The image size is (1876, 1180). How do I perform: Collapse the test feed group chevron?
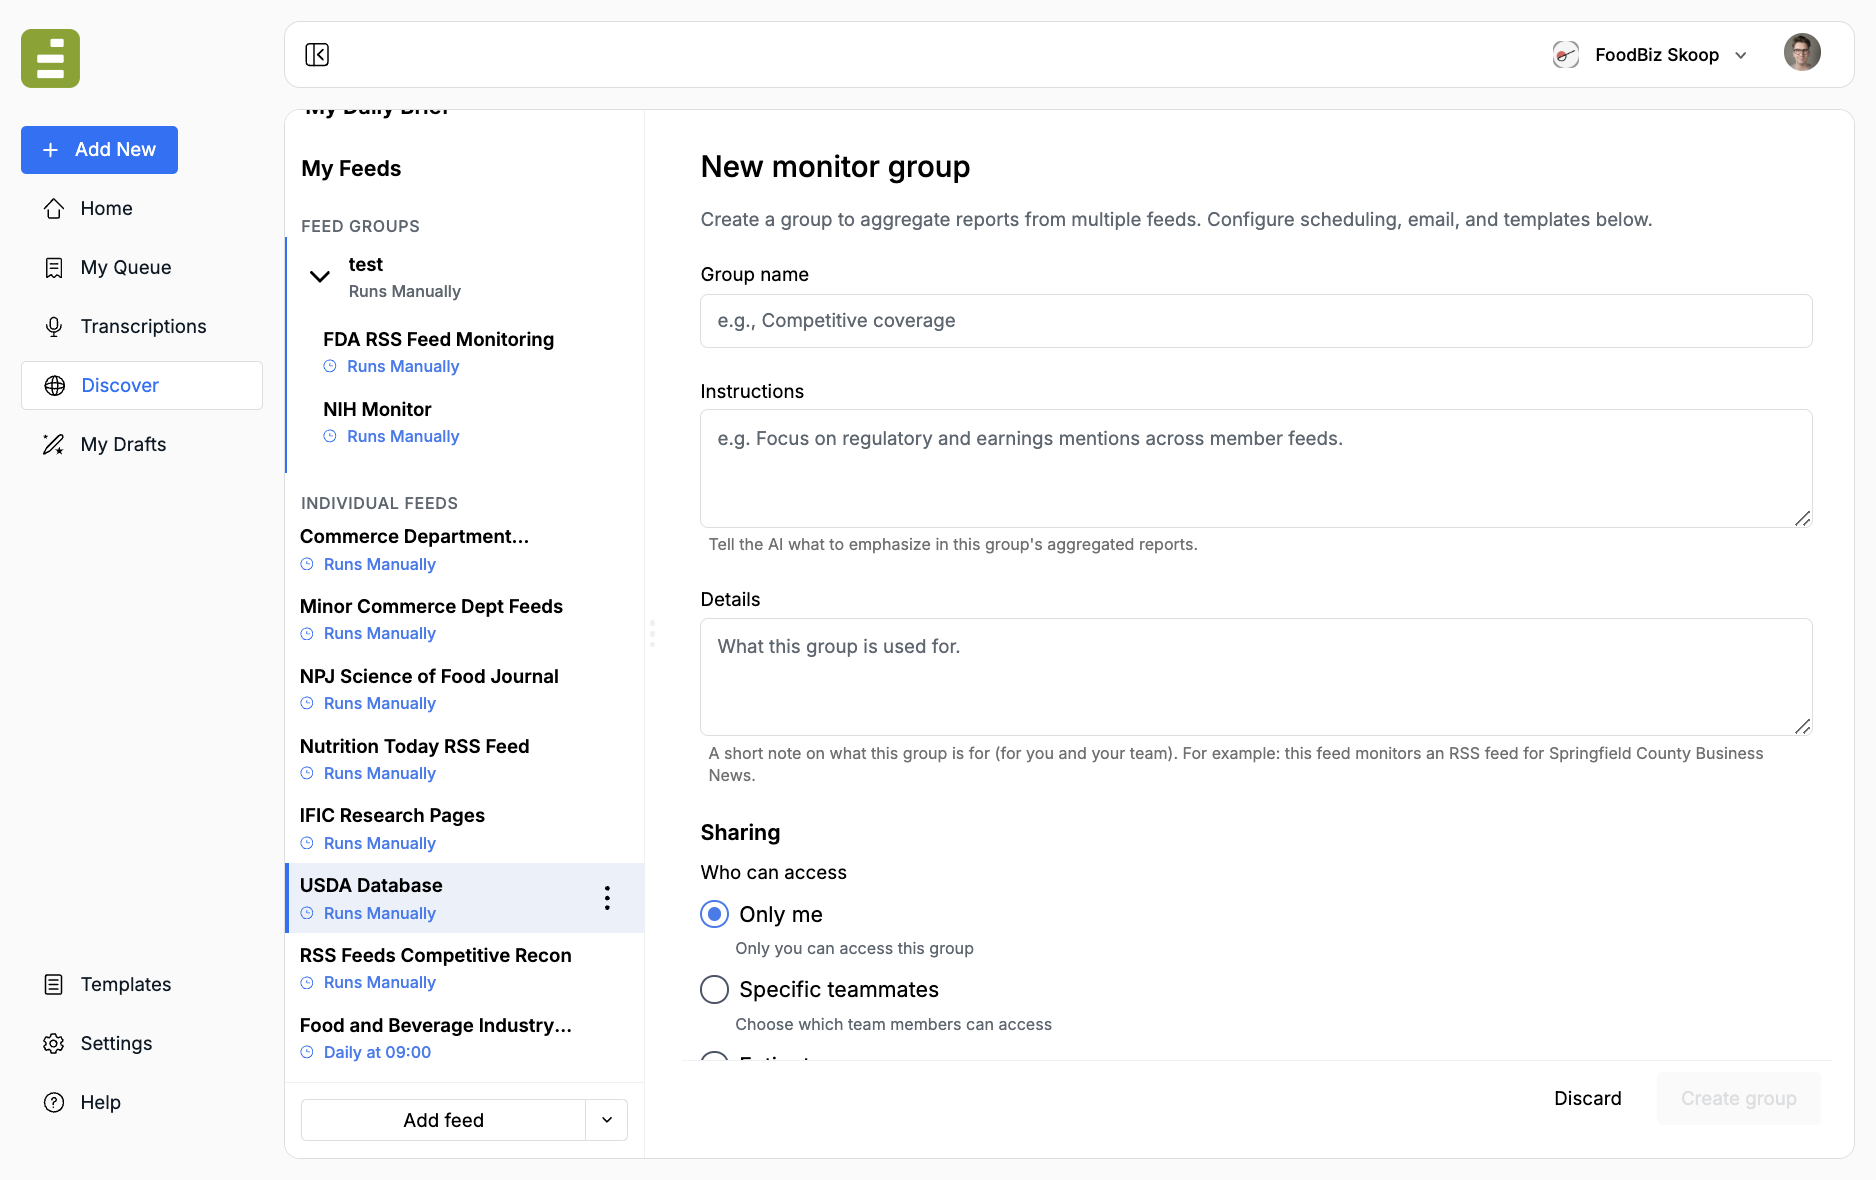pyautogui.click(x=320, y=276)
